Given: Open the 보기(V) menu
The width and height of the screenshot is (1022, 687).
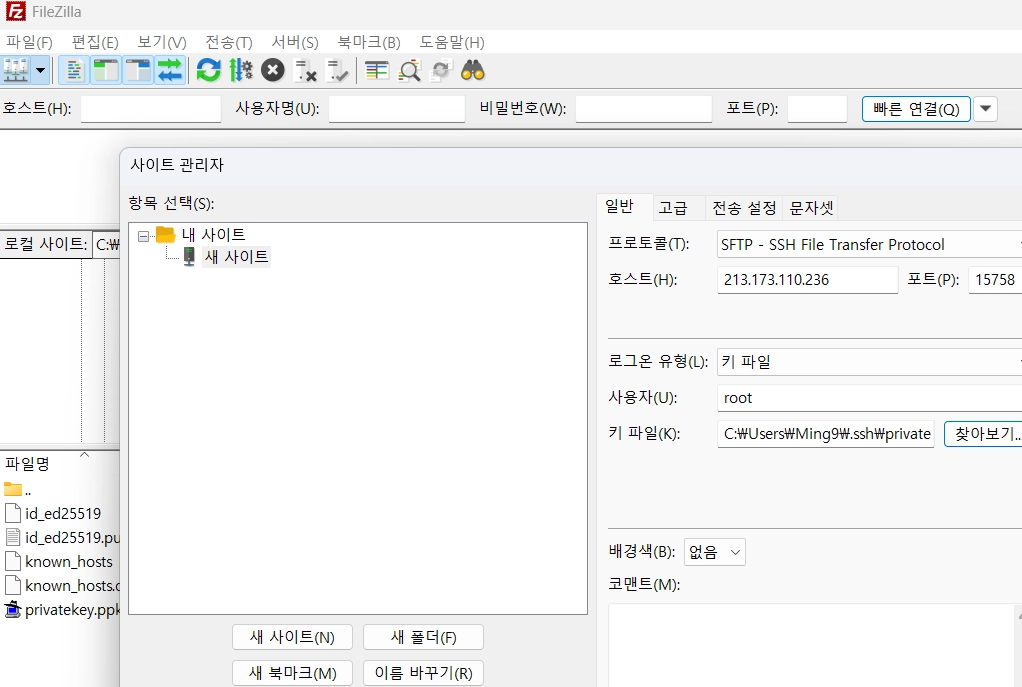Looking at the screenshot, I should pyautogui.click(x=162, y=42).
